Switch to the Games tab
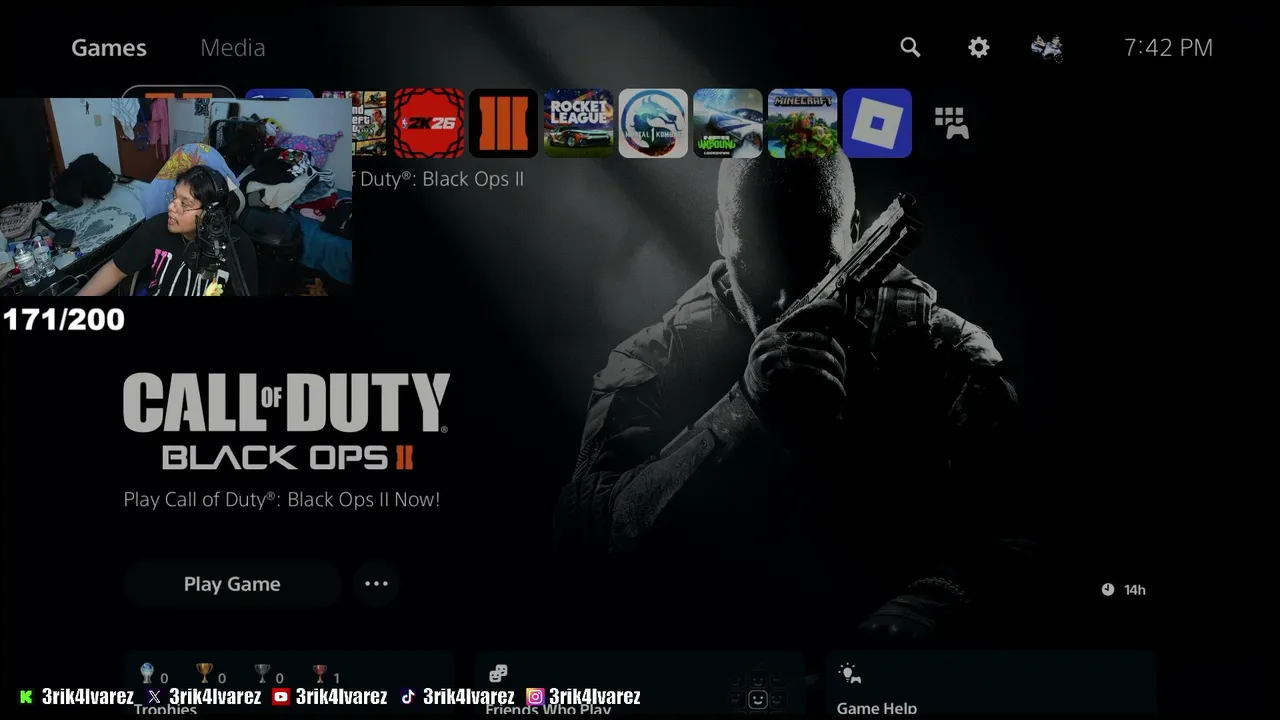 coord(109,48)
